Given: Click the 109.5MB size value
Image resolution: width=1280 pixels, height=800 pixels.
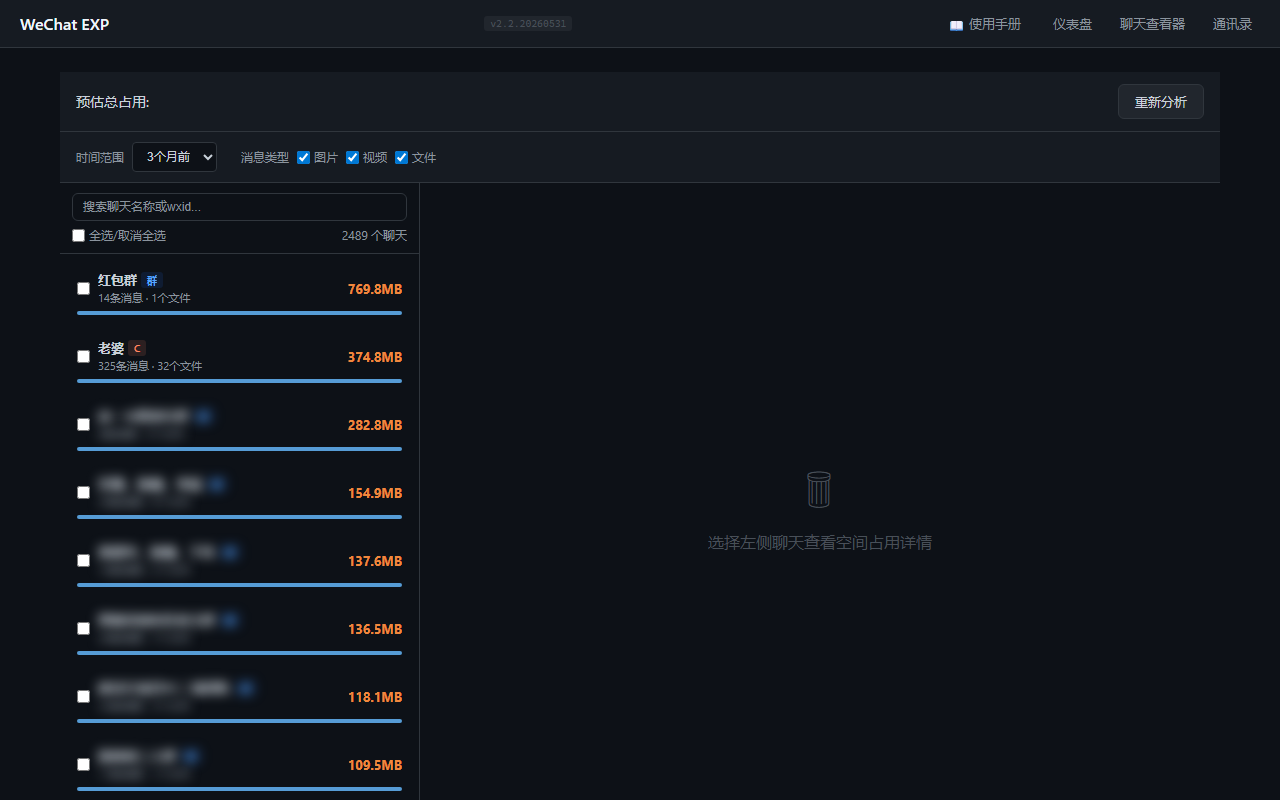Looking at the screenshot, I should point(375,765).
